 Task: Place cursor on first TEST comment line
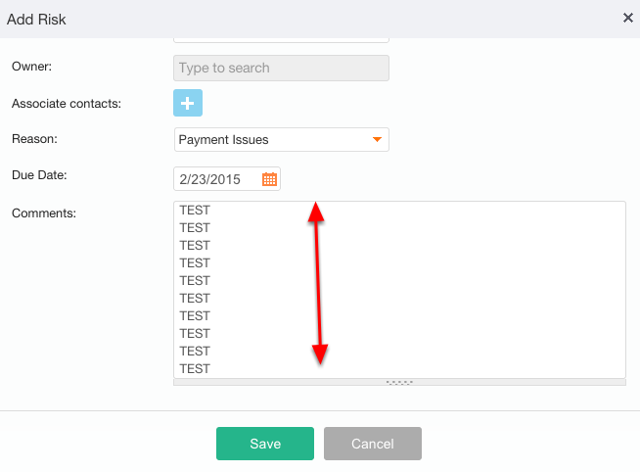[195, 210]
